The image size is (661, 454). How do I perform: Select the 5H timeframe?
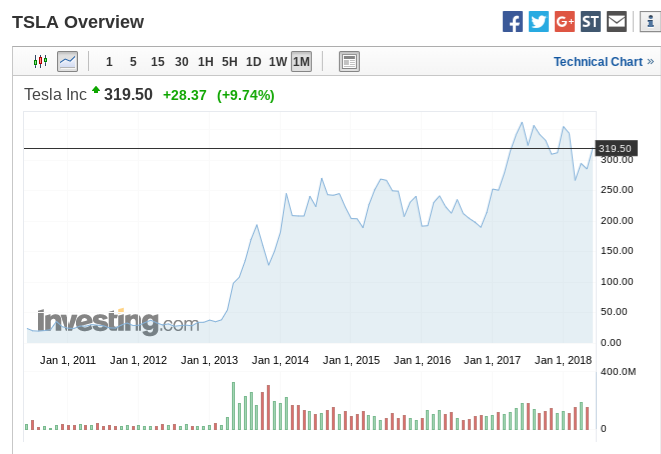click(230, 62)
